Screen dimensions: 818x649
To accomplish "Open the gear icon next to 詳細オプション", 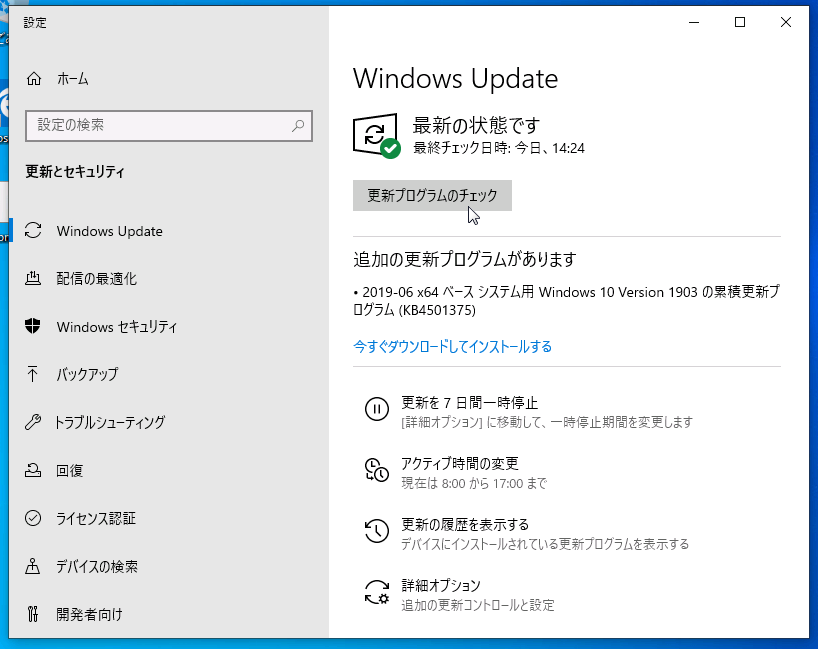I will coord(376,590).
